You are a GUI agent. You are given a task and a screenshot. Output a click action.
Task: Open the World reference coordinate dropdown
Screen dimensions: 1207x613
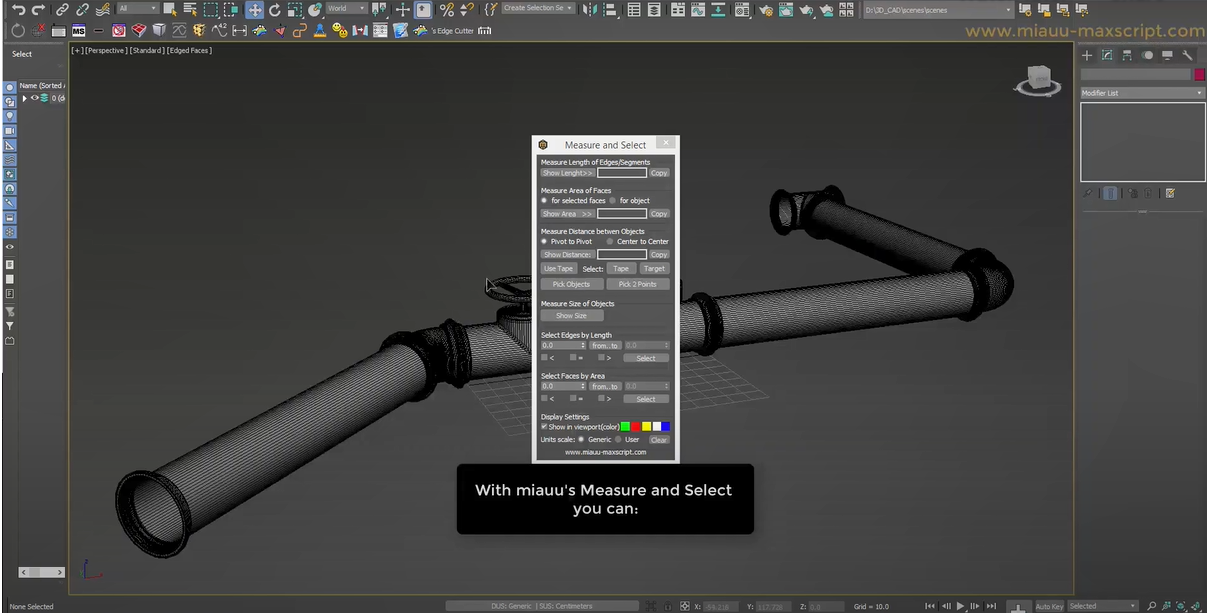347,9
